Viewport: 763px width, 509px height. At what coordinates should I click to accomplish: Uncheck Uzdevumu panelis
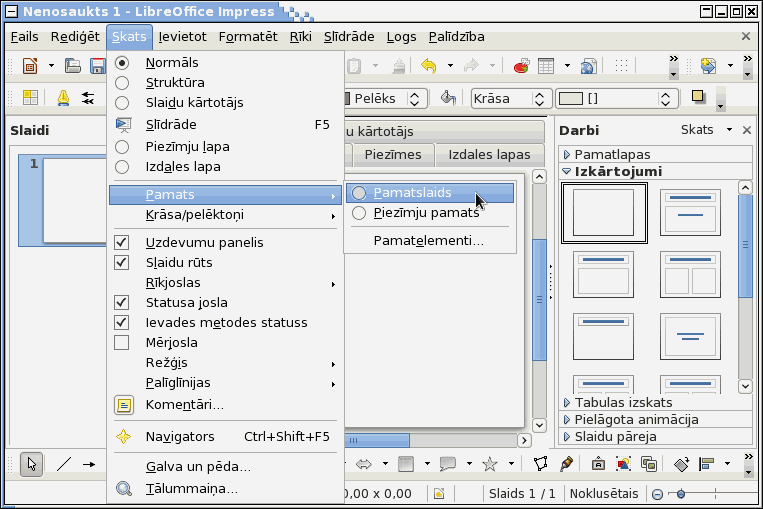[122, 242]
